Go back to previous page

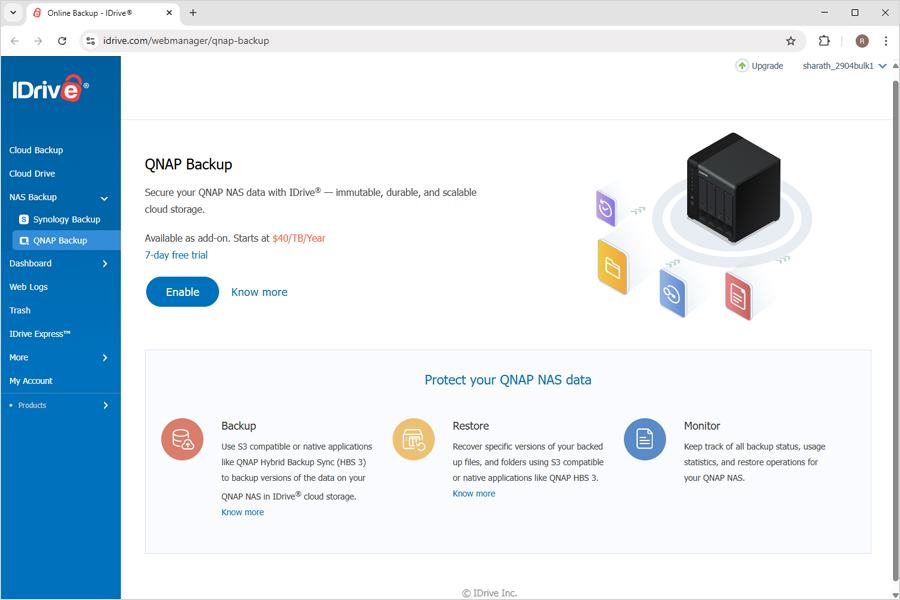[15, 41]
